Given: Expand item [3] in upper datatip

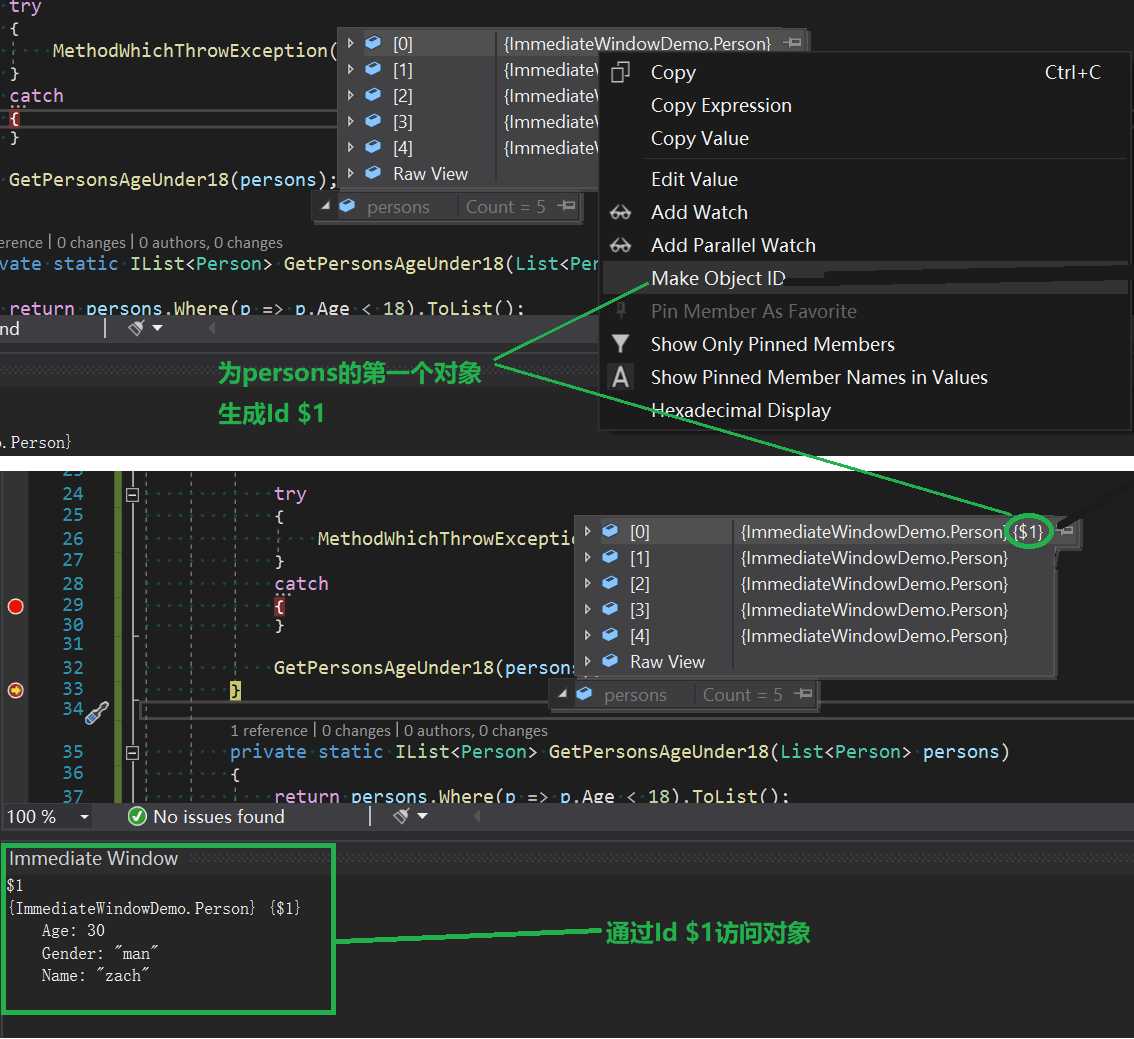Looking at the screenshot, I should 351,121.
